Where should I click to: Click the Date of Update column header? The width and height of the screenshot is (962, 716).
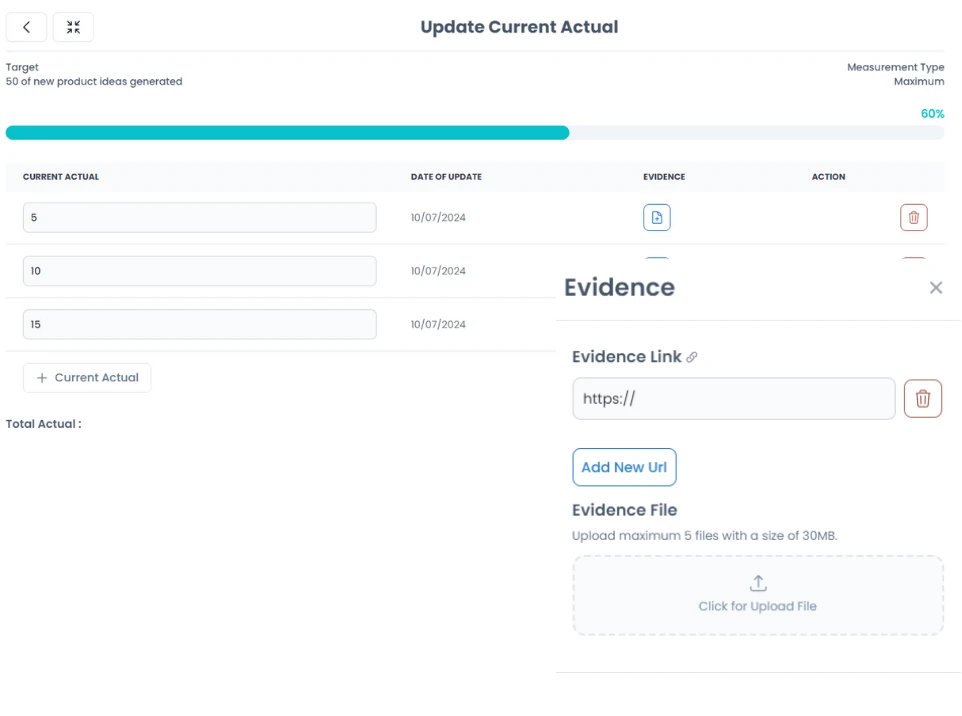tap(446, 177)
